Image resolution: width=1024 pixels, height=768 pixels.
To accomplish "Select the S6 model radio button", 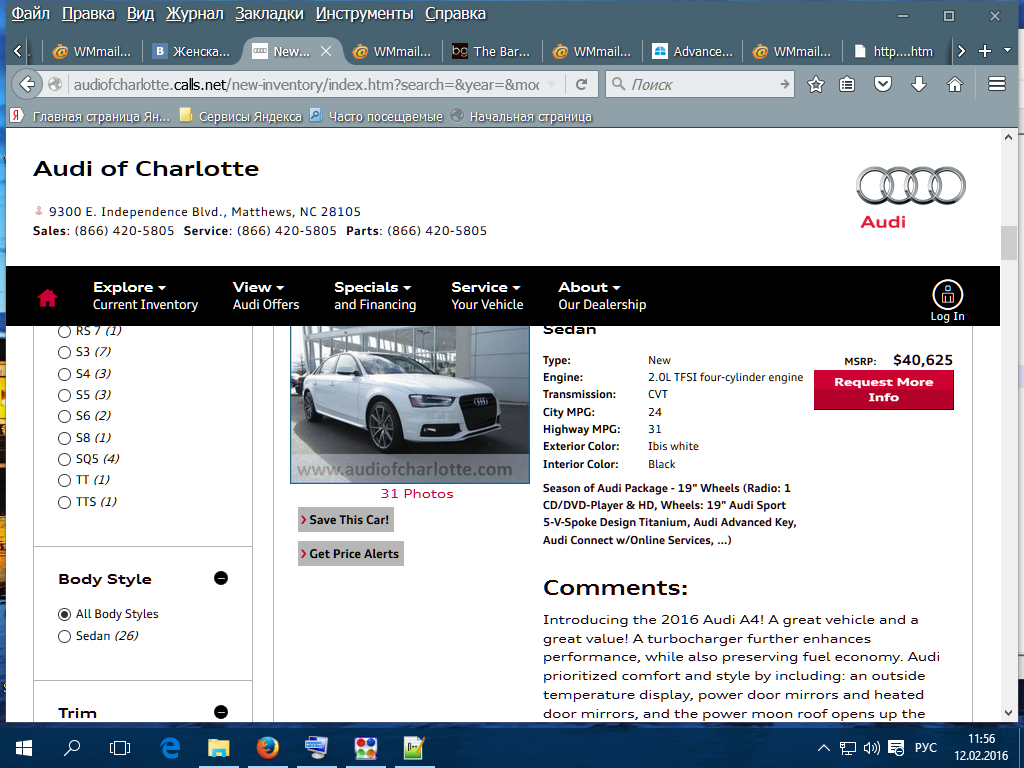I will tap(64, 417).
